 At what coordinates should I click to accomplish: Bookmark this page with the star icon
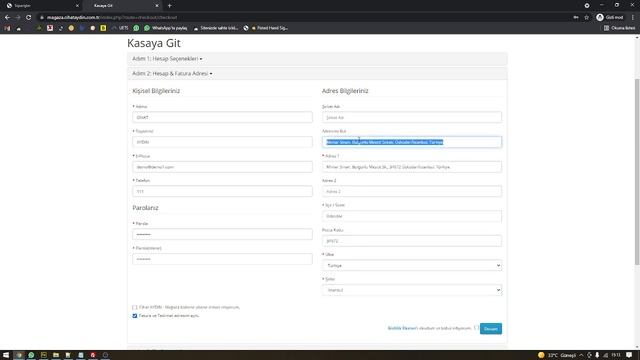[x=587, y=18]
